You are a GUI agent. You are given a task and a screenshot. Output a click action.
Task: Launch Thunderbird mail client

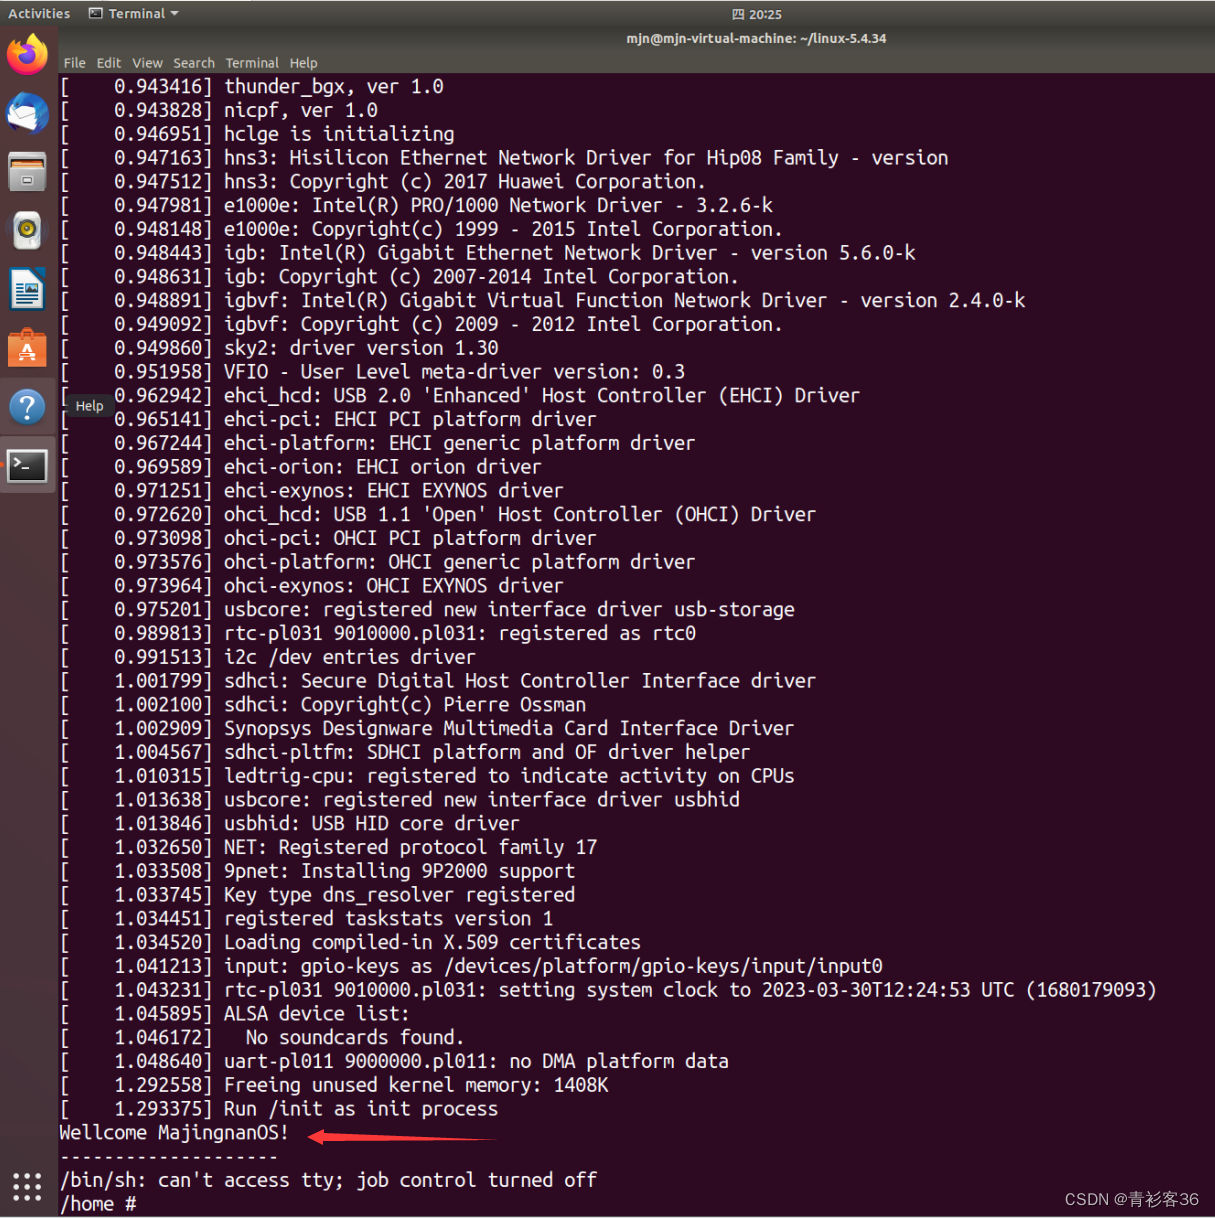[27, 113]
